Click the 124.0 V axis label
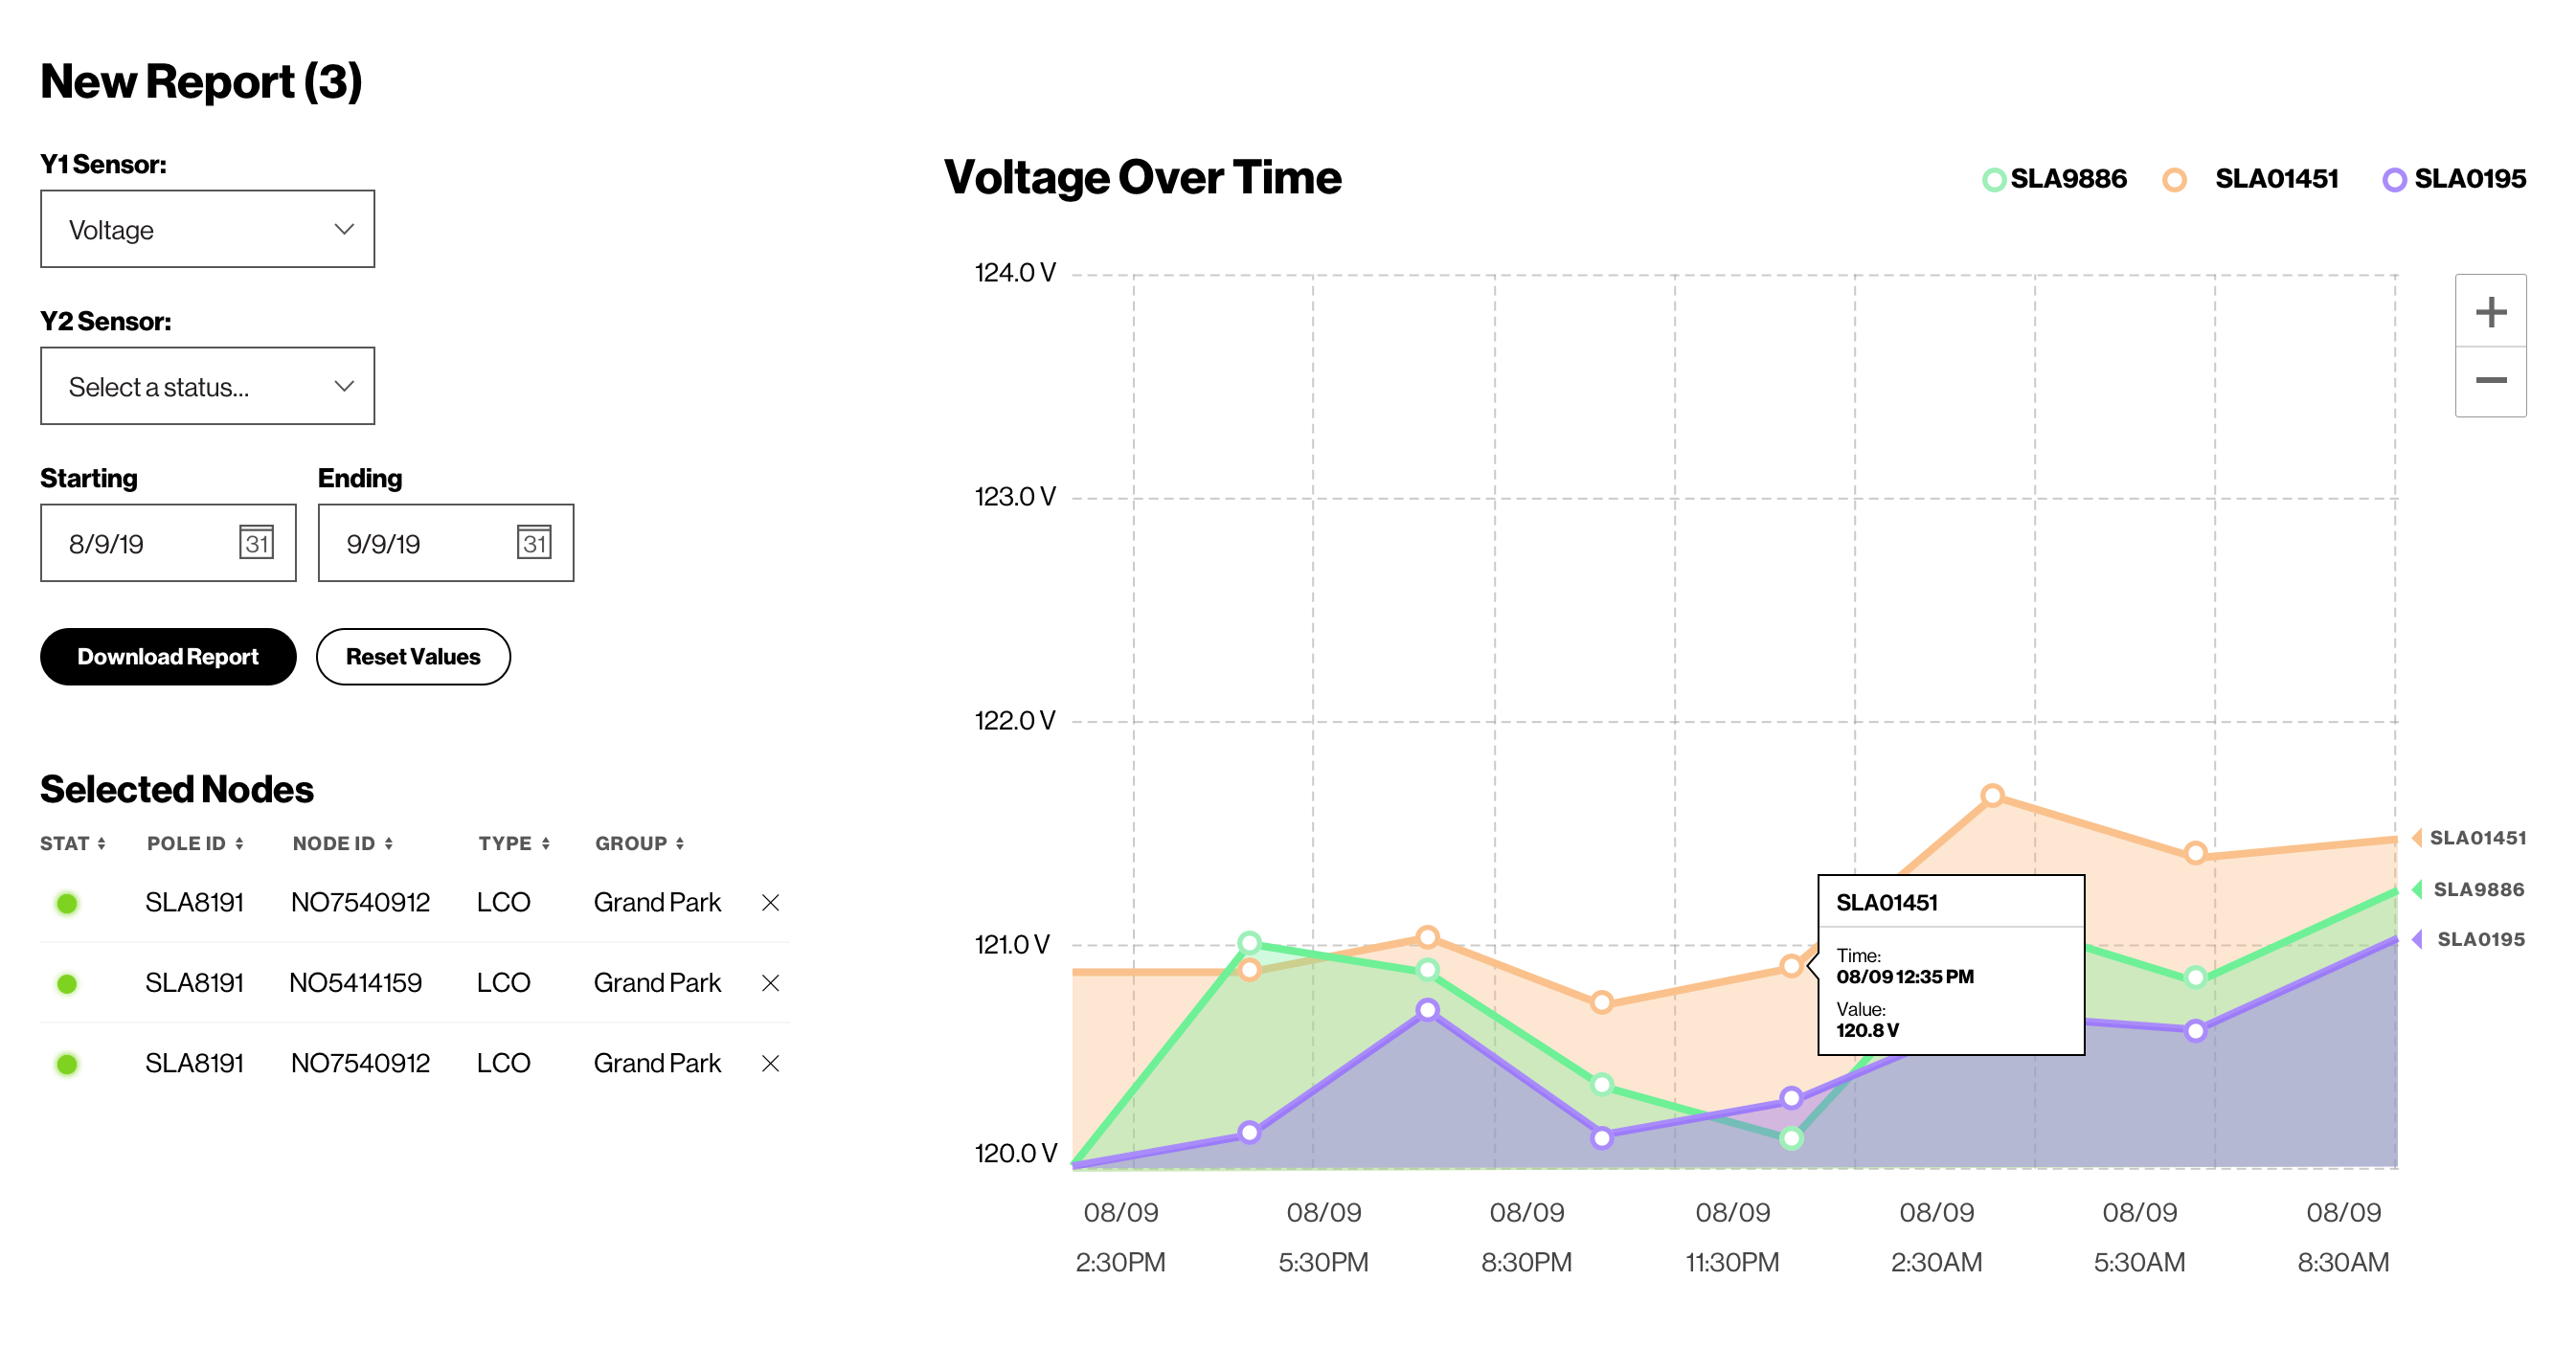This screenshot has height=1348, width=2576. (1015, 273)
